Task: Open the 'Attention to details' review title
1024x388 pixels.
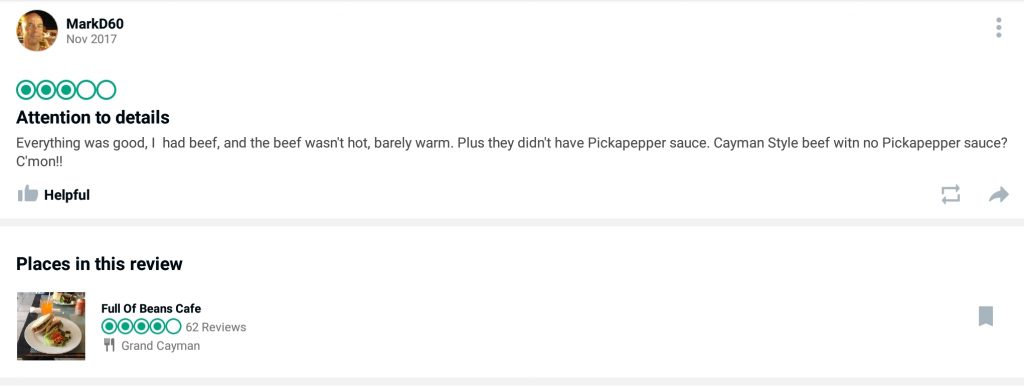Action: pos(93,118)
